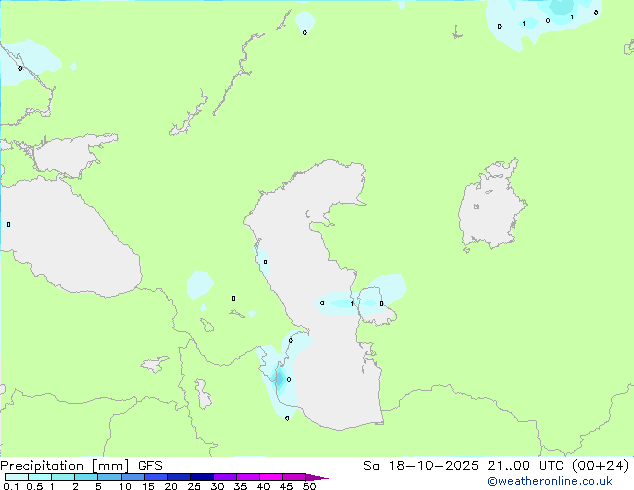
Task: Click the '25' legend label
Action: [194, 486]
